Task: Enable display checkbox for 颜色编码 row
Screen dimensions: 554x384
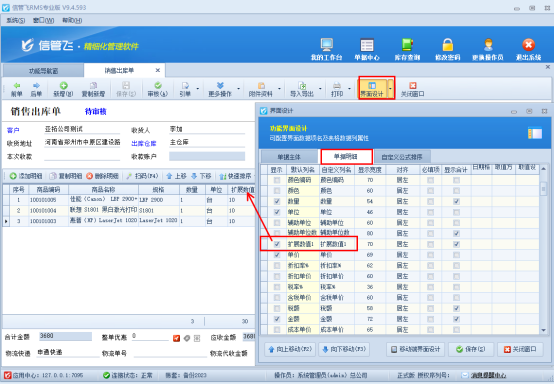Action: pyautogui.click(x=277, y=180)
